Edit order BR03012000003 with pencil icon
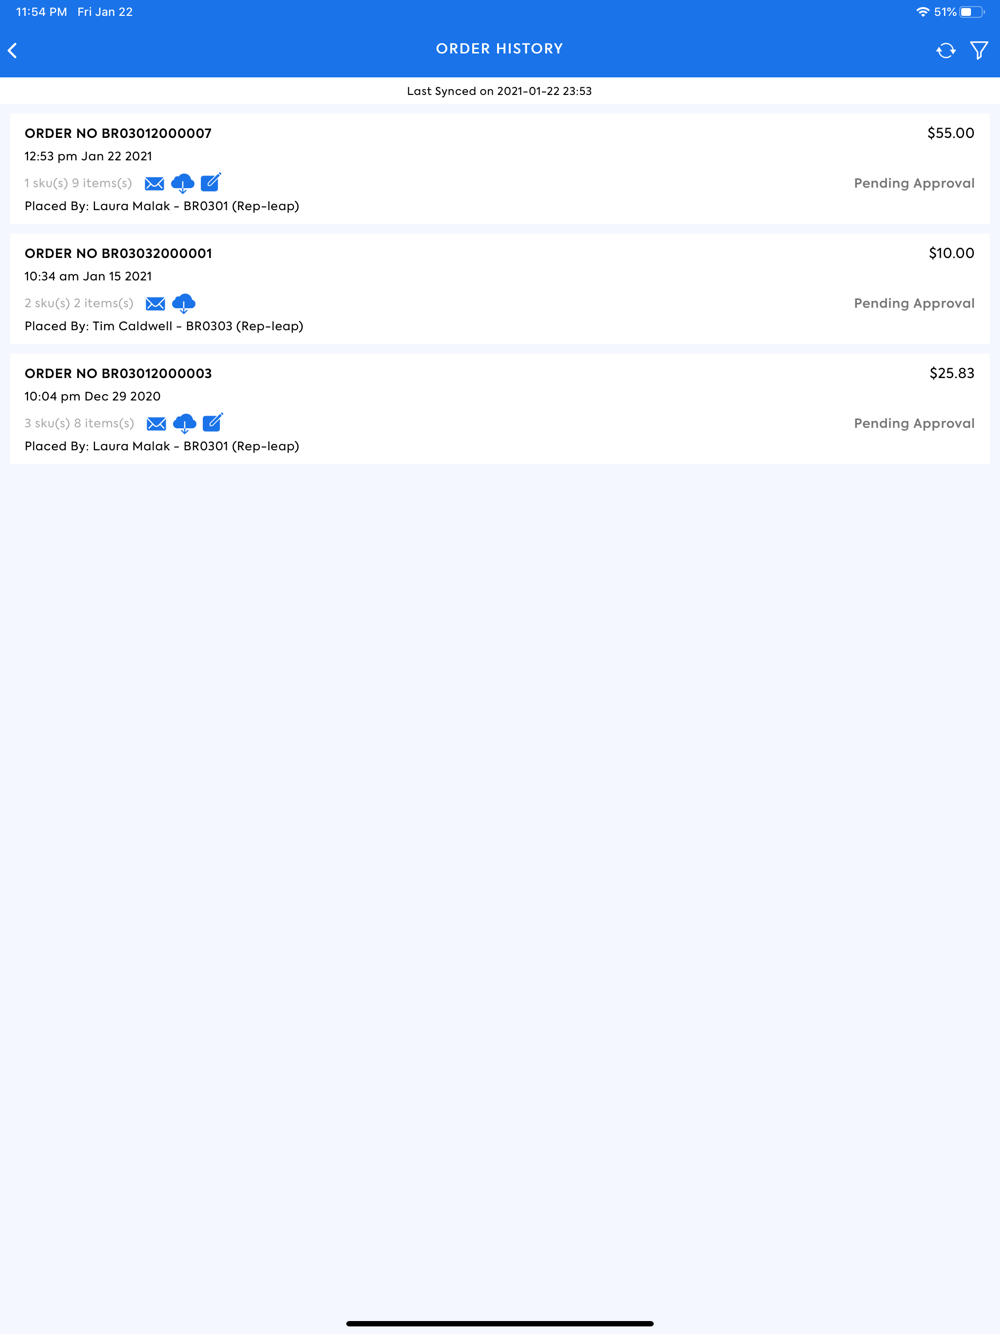The image size is (1000, 1334). coord(213,422)
